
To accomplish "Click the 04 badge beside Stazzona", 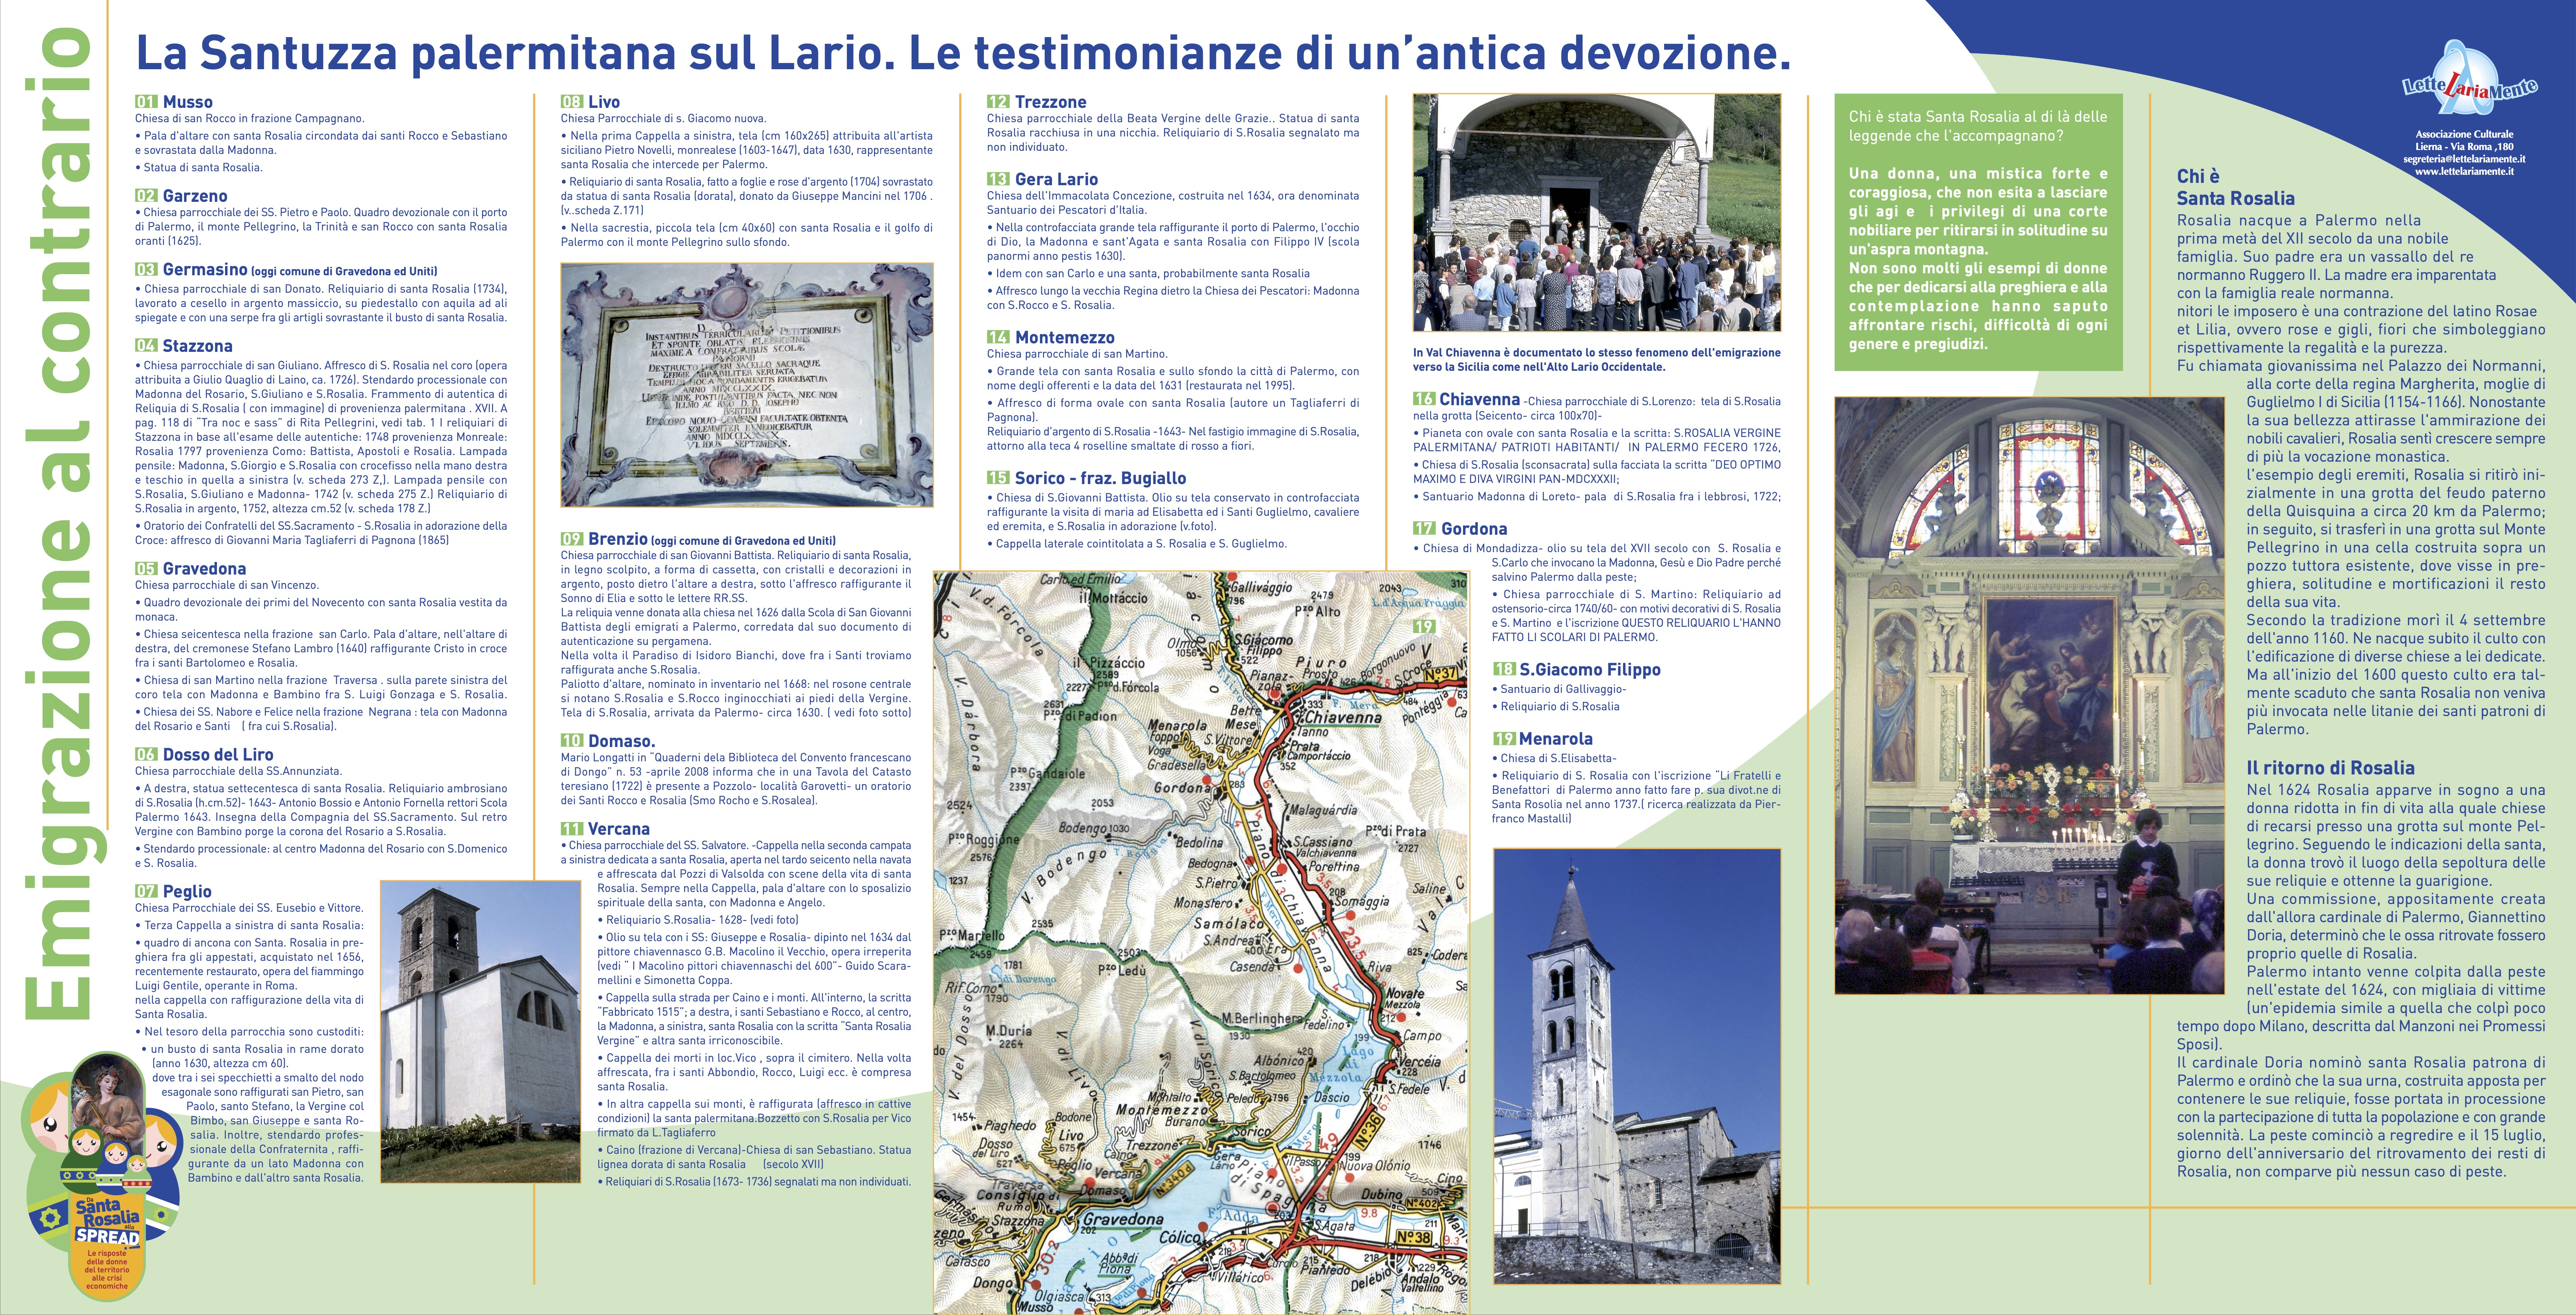I will [x=146, y=346].
